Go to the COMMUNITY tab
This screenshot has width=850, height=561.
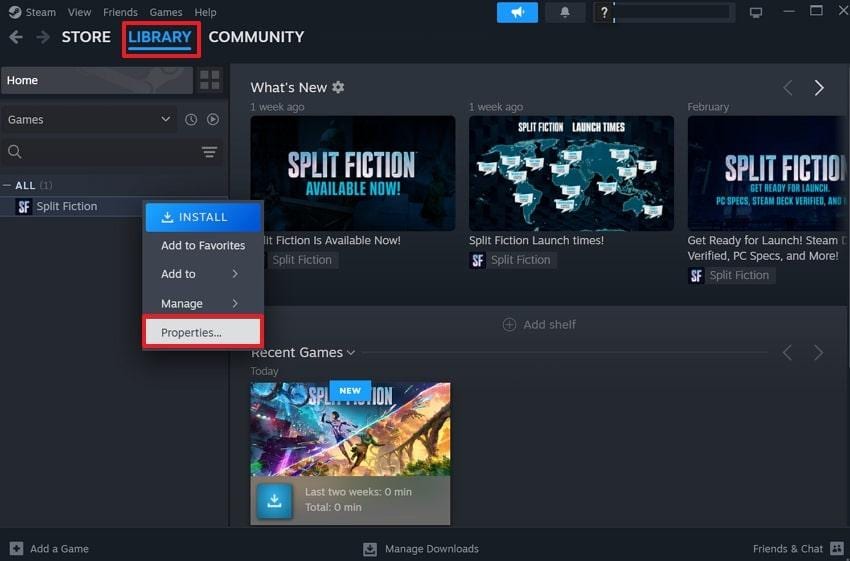point(256,37)
